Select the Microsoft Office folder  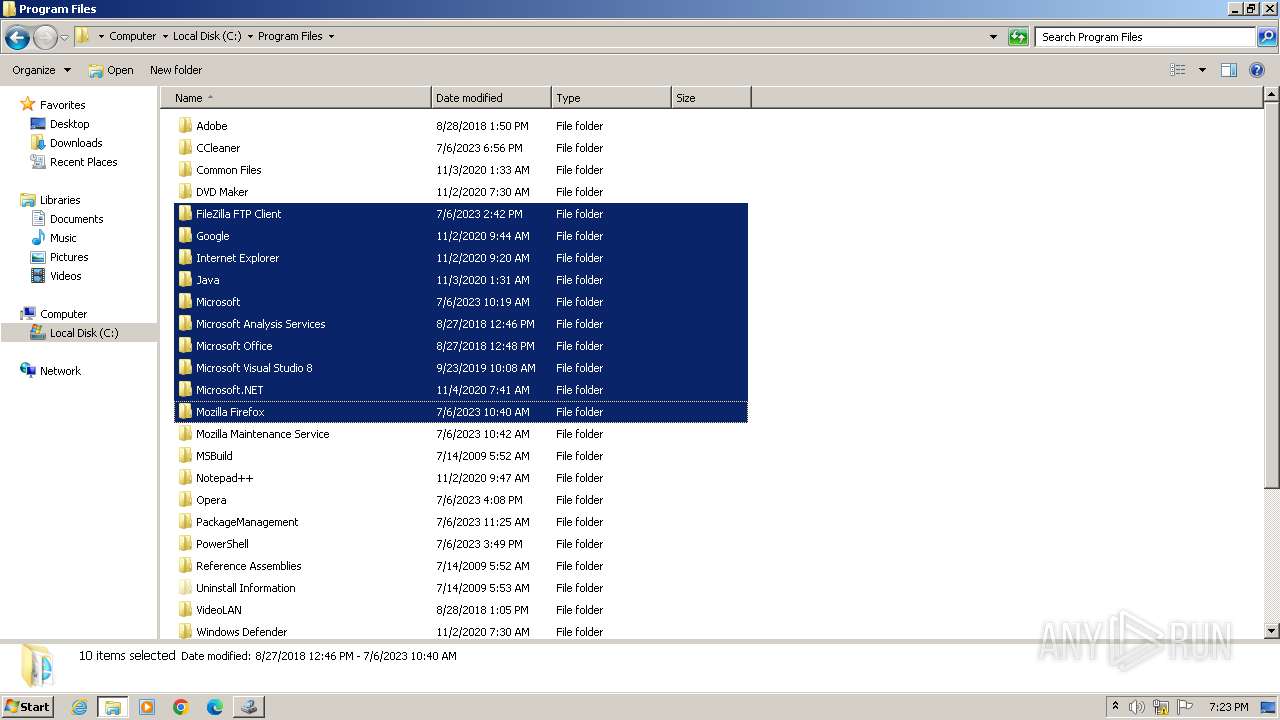point(234,346)
